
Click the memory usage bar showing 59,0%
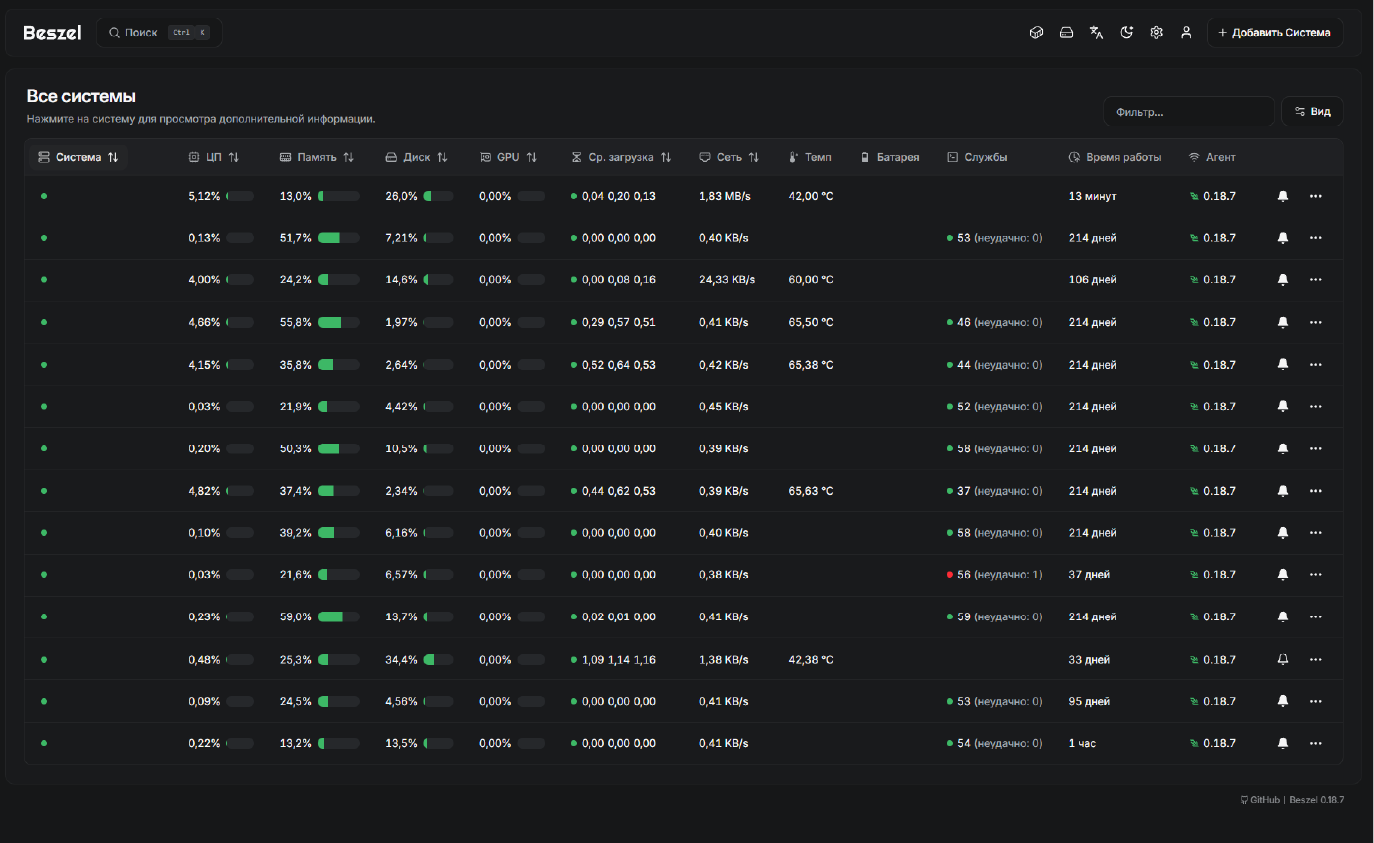coord(338,617)
